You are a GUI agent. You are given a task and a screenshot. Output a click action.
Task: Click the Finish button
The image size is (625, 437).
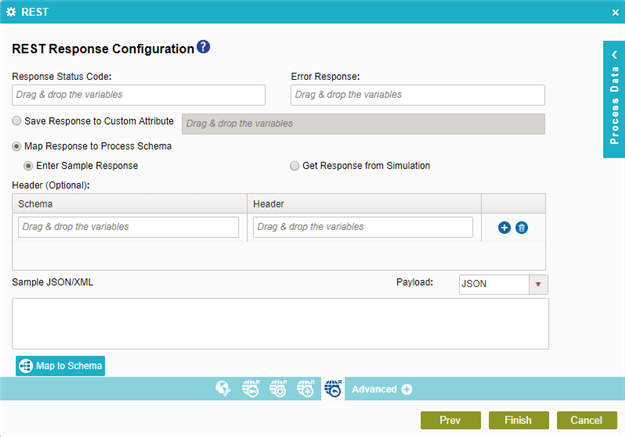click(x=519, y=420)
